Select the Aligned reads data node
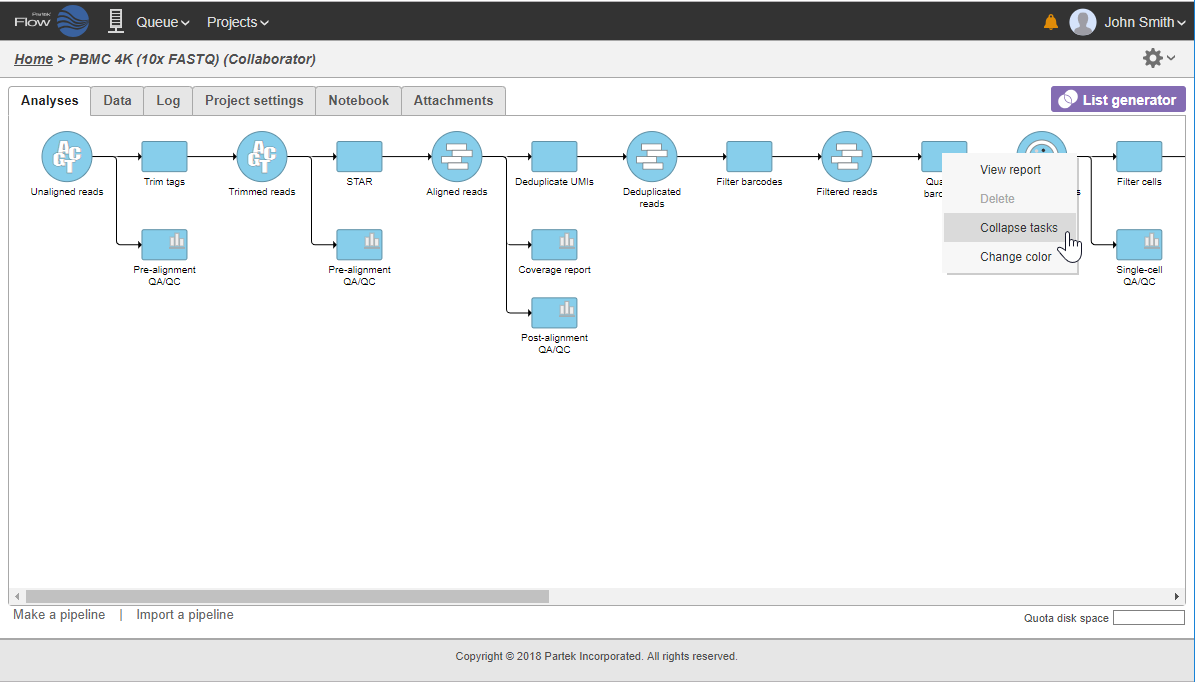The image size is (1195, 682). (x=457, y=157)
